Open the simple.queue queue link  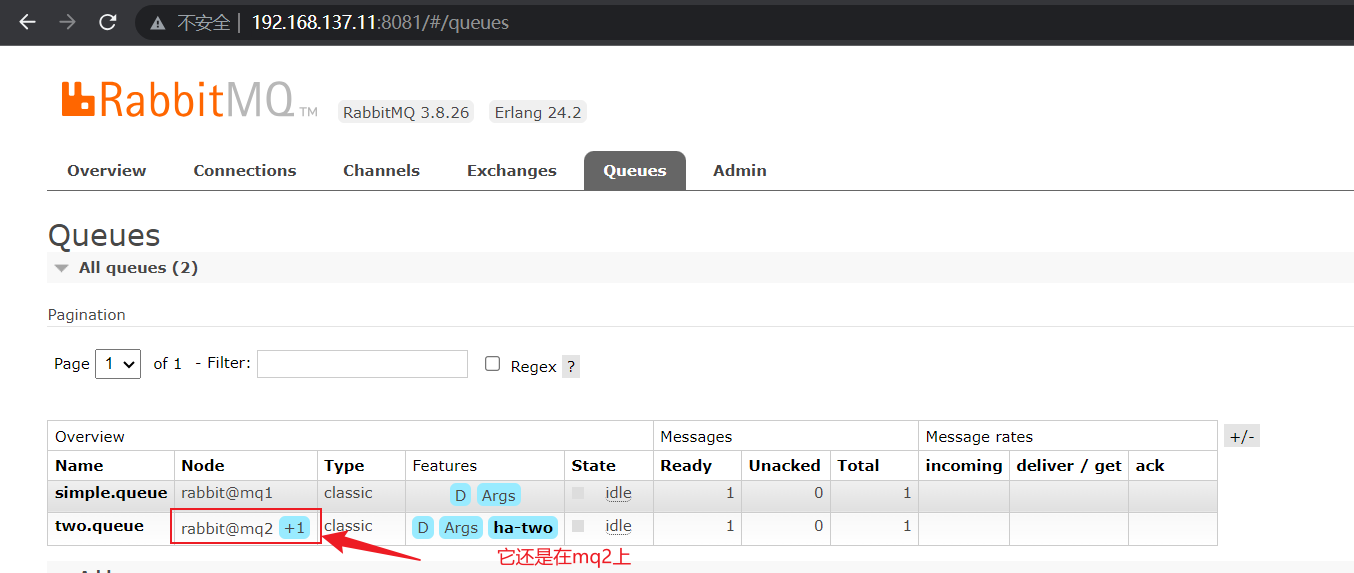[x=111, y=493]
